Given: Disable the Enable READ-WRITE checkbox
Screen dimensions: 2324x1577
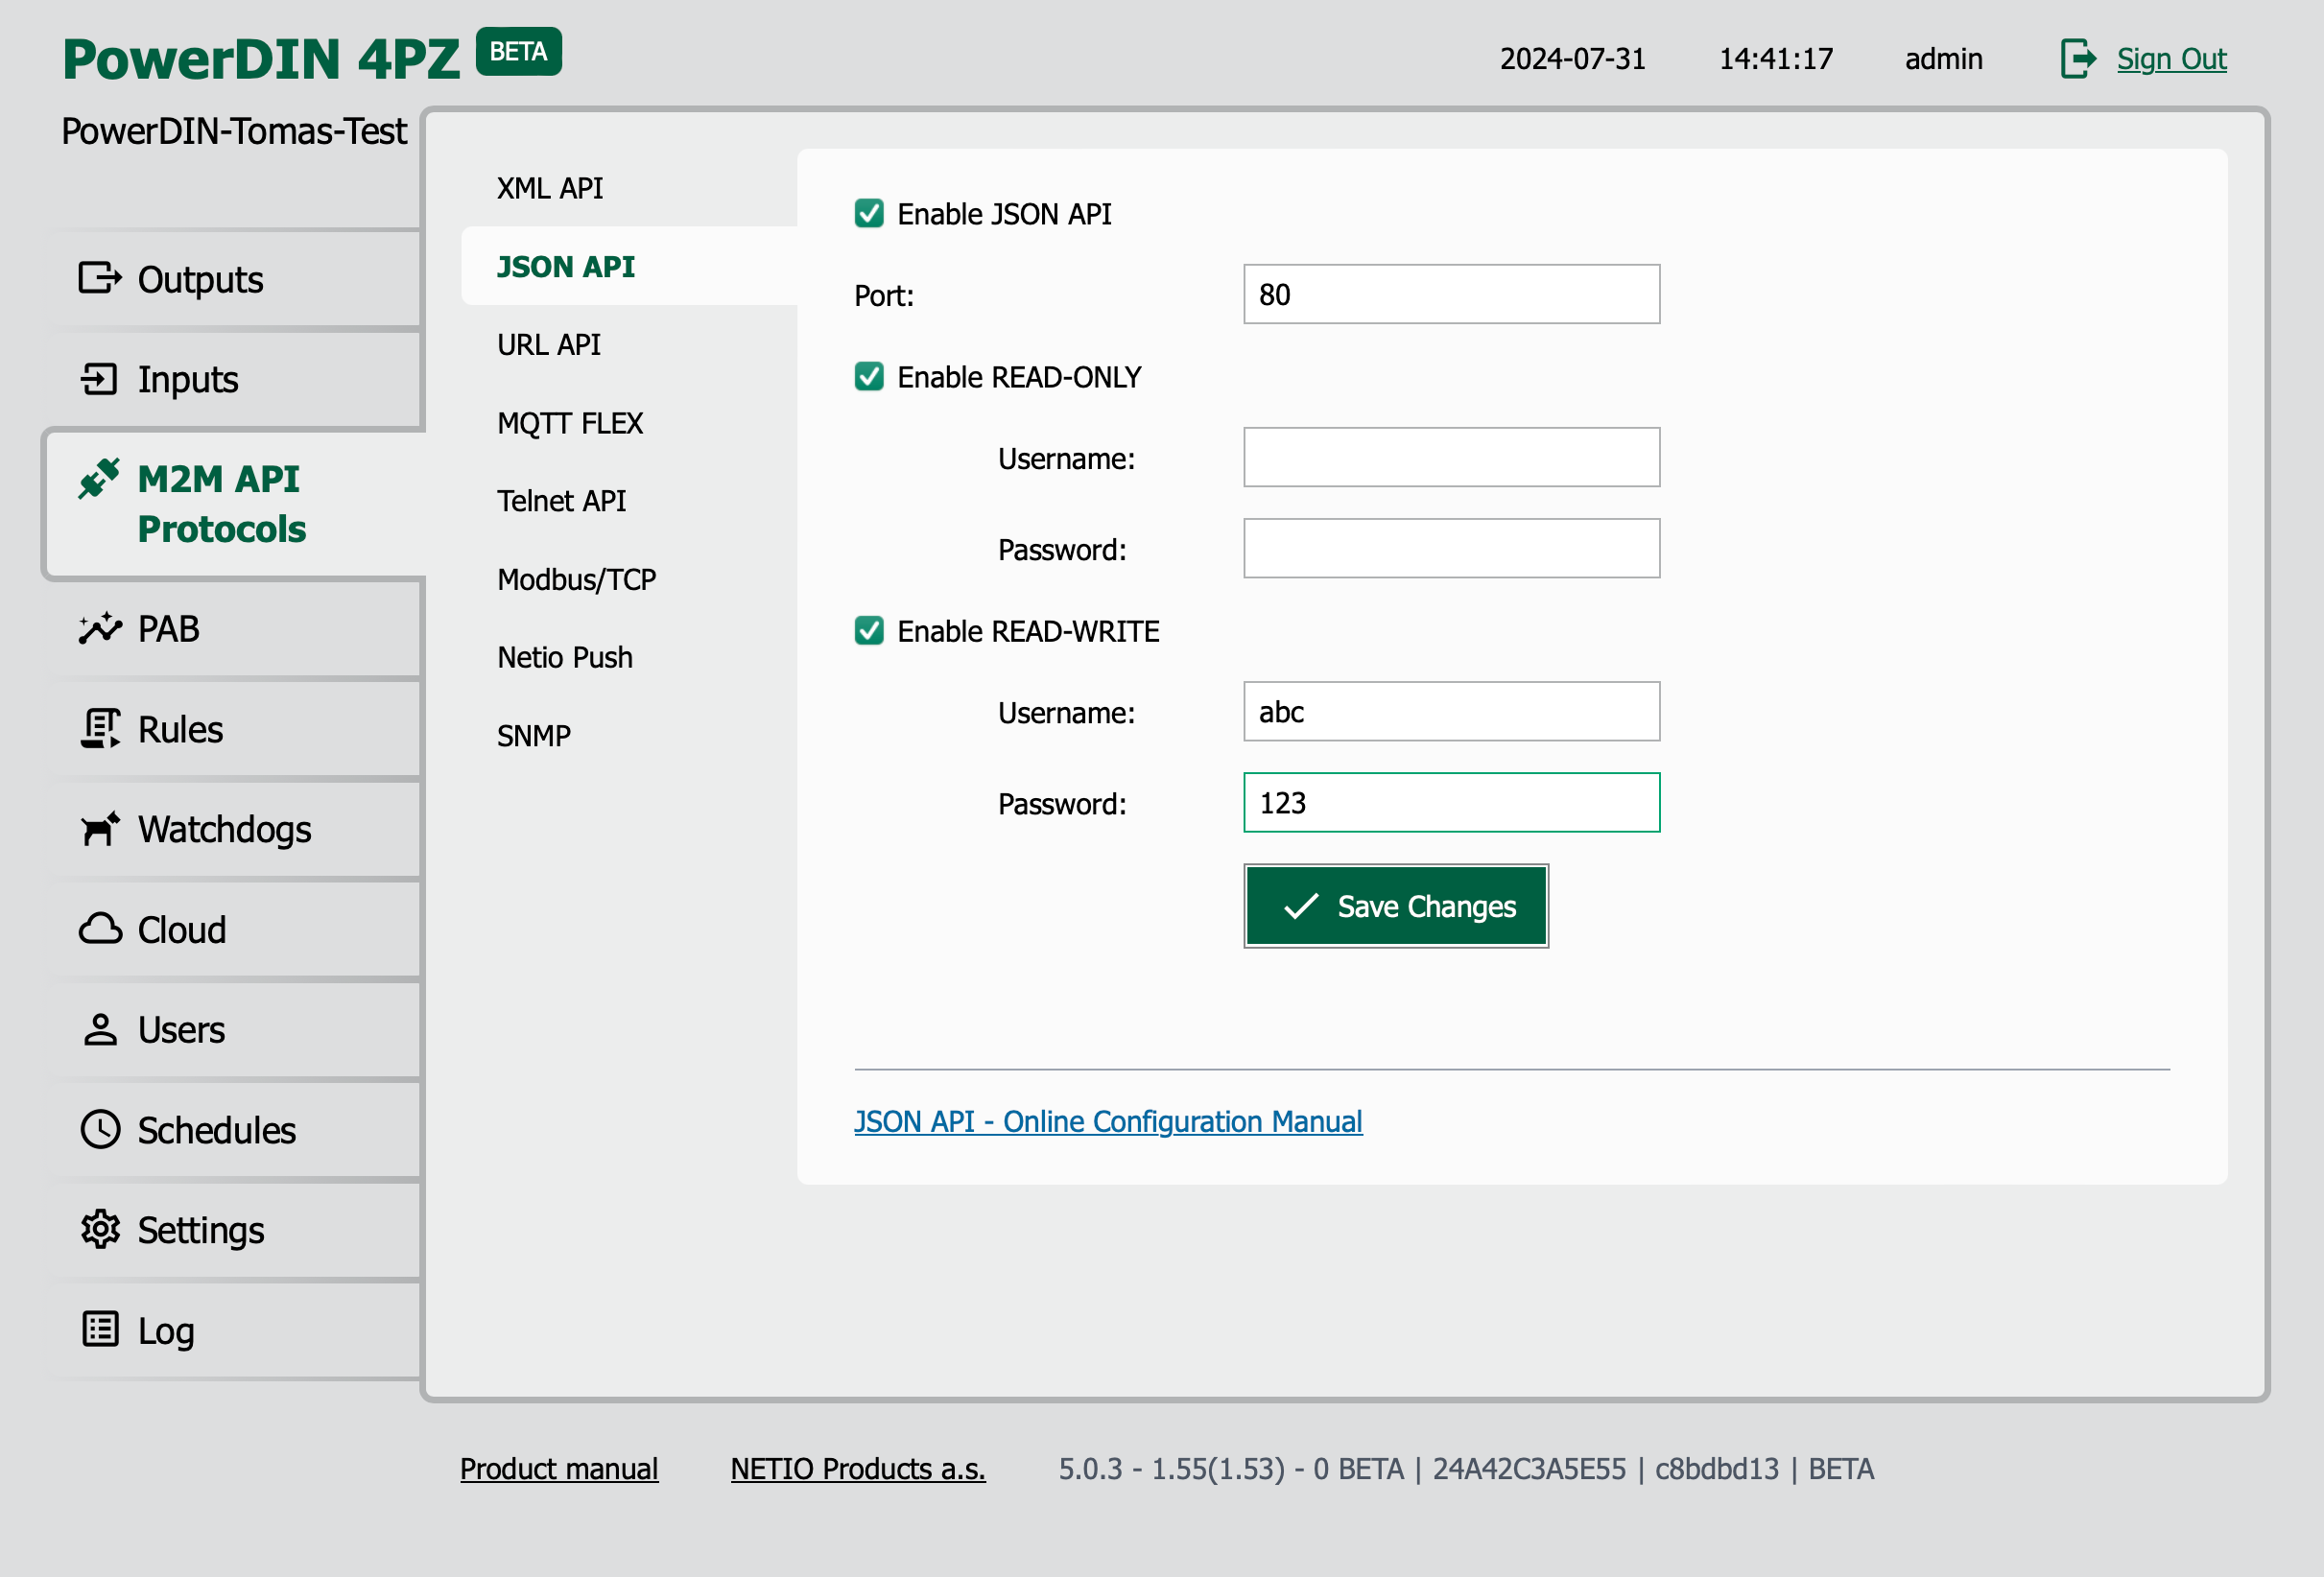Looking at the screenshot, I should coord(869,630).
